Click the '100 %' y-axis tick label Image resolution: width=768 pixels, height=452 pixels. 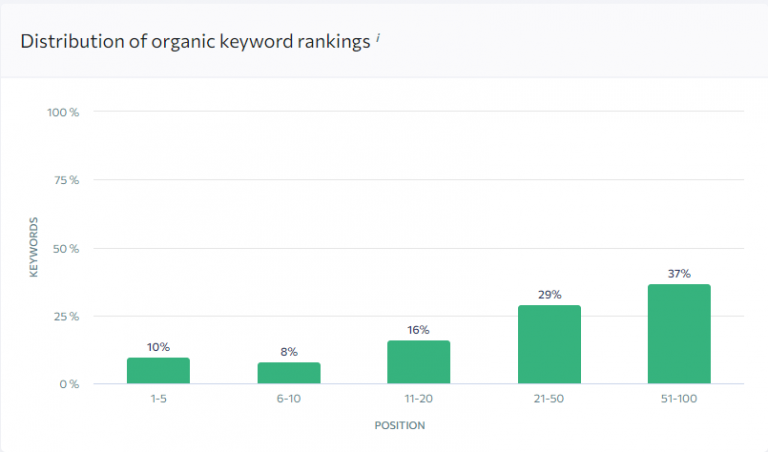click(63, 112)
